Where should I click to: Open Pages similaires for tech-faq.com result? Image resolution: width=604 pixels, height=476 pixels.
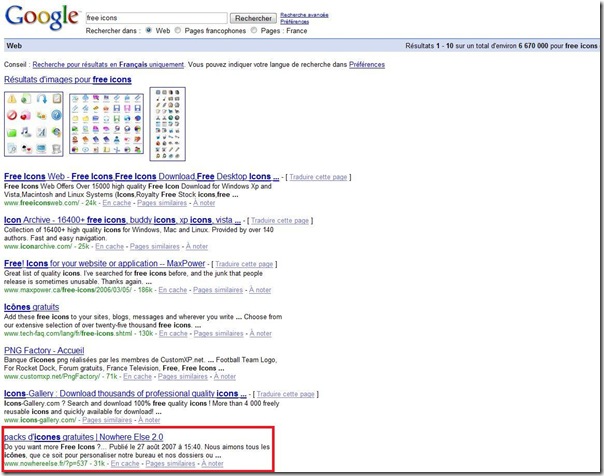point(218,334)
